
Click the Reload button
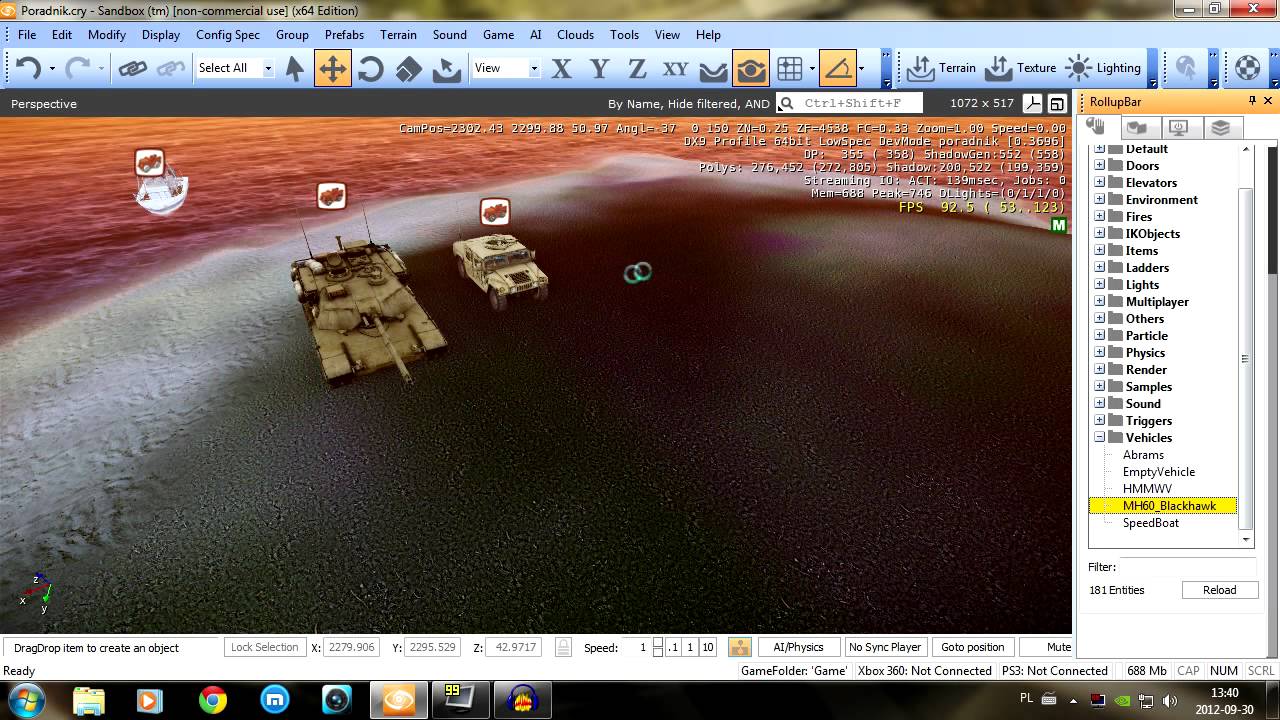(1219, 590)
